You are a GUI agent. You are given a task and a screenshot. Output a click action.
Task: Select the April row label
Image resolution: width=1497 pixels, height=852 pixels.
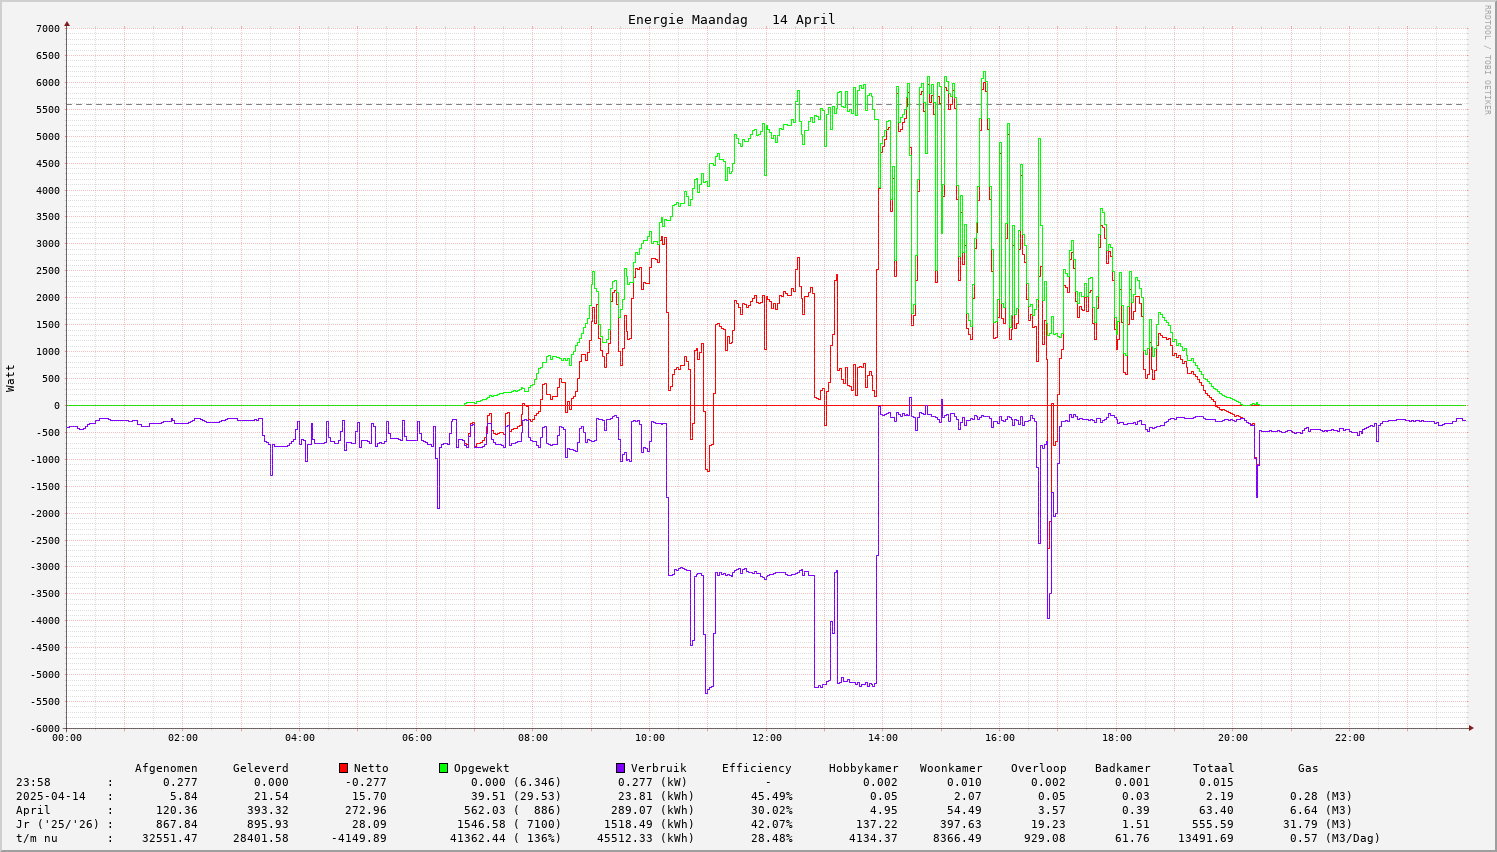point(33,810)
